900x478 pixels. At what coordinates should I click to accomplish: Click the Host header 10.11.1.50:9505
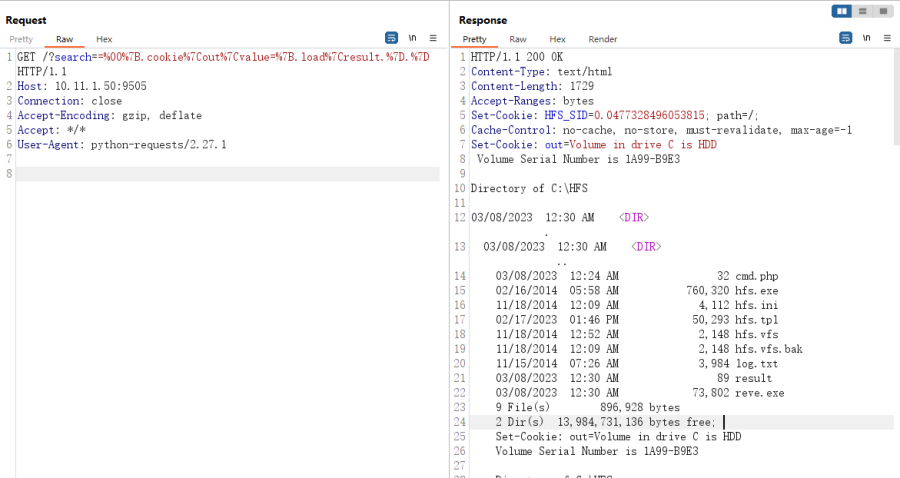[x=82, y=86]
